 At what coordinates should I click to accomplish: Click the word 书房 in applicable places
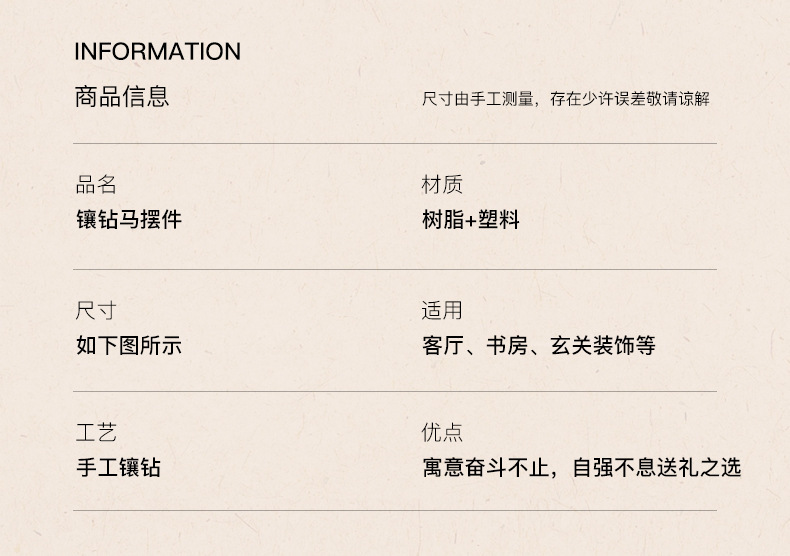(x=507, y=345)
